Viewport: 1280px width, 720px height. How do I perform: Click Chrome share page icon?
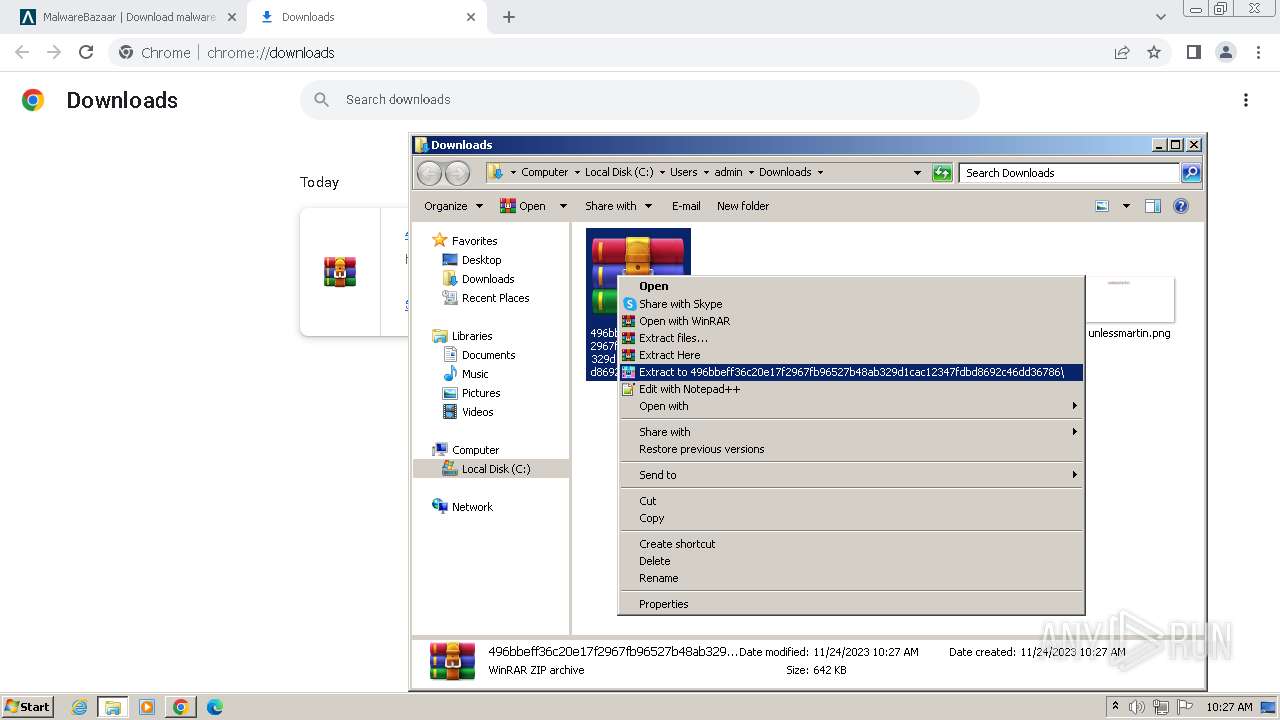click(1122, 52)
